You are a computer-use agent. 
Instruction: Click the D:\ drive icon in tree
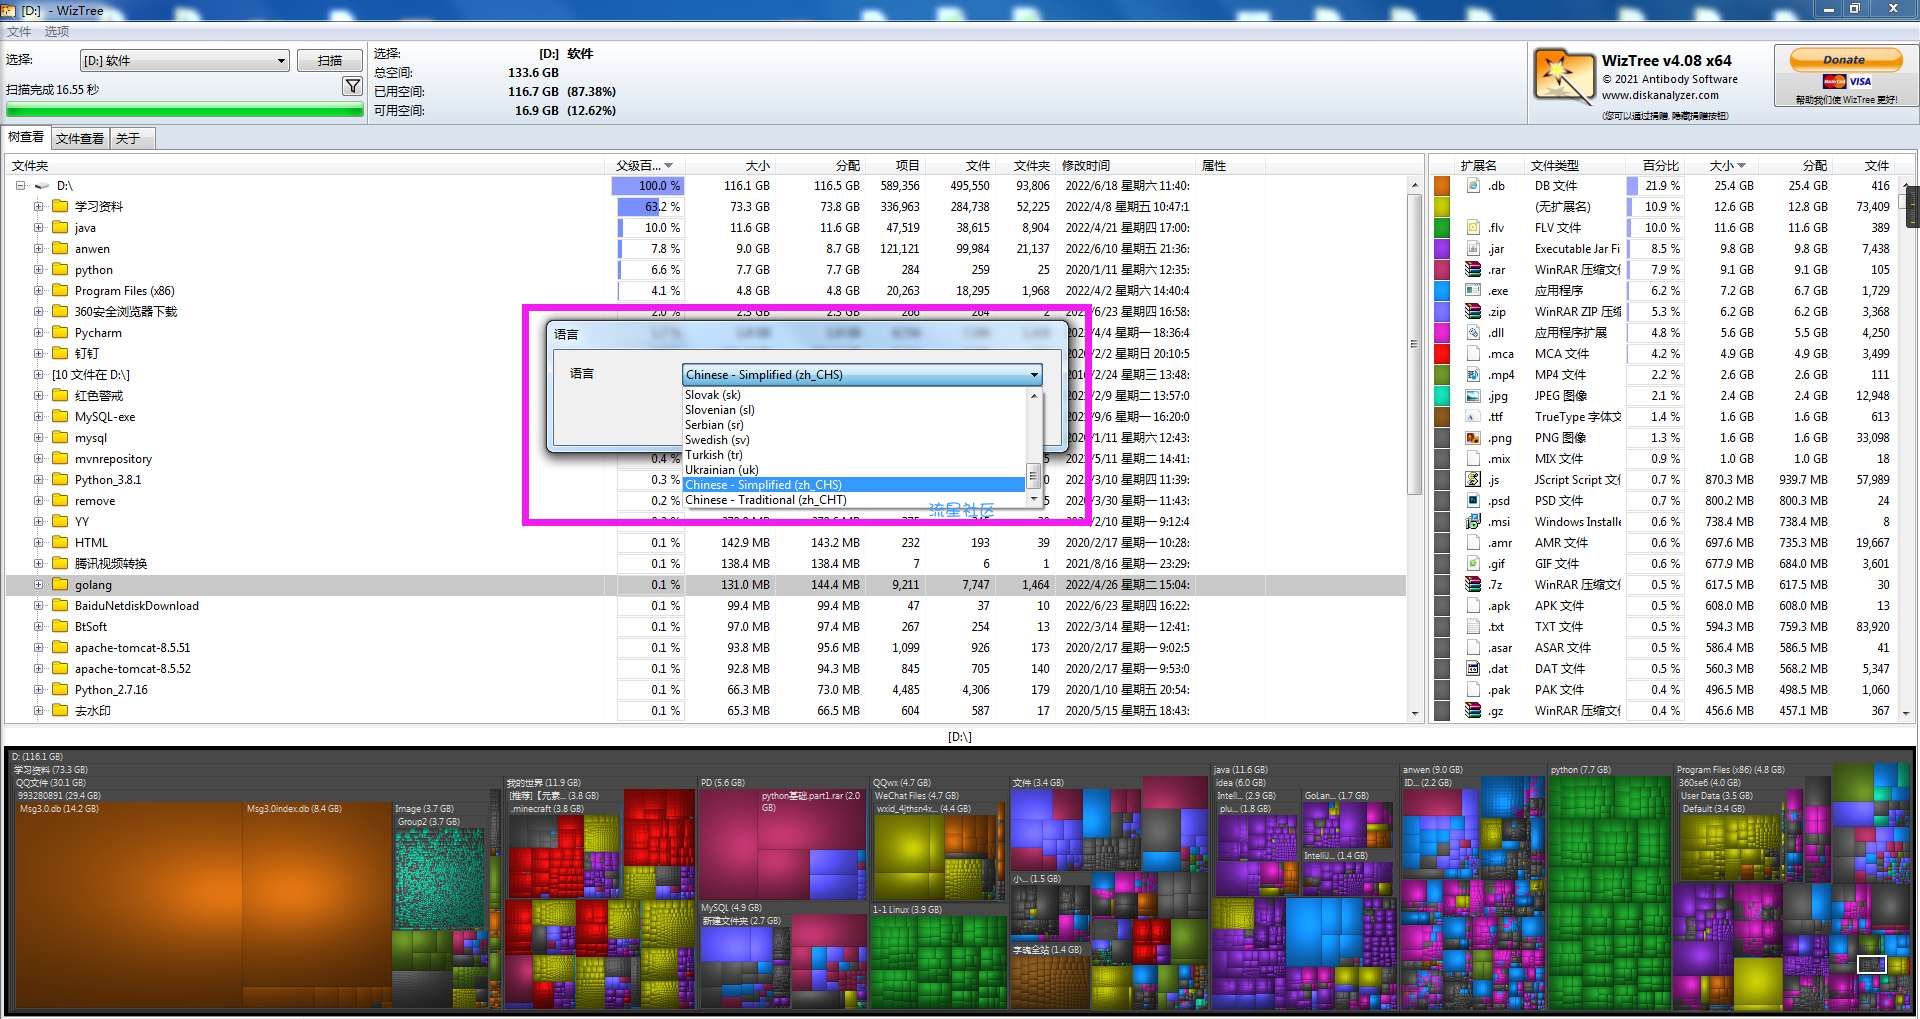[42, 186]
